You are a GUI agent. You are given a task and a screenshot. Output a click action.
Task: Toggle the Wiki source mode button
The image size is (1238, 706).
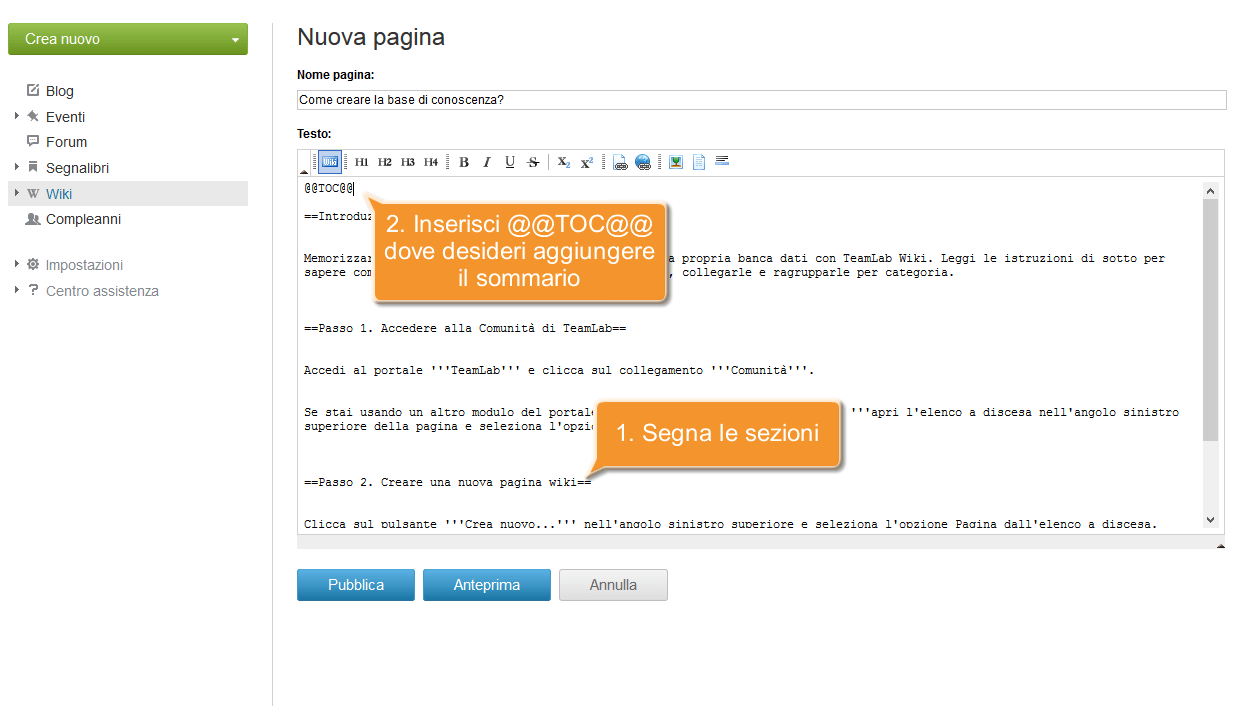[x=330, y=162]
